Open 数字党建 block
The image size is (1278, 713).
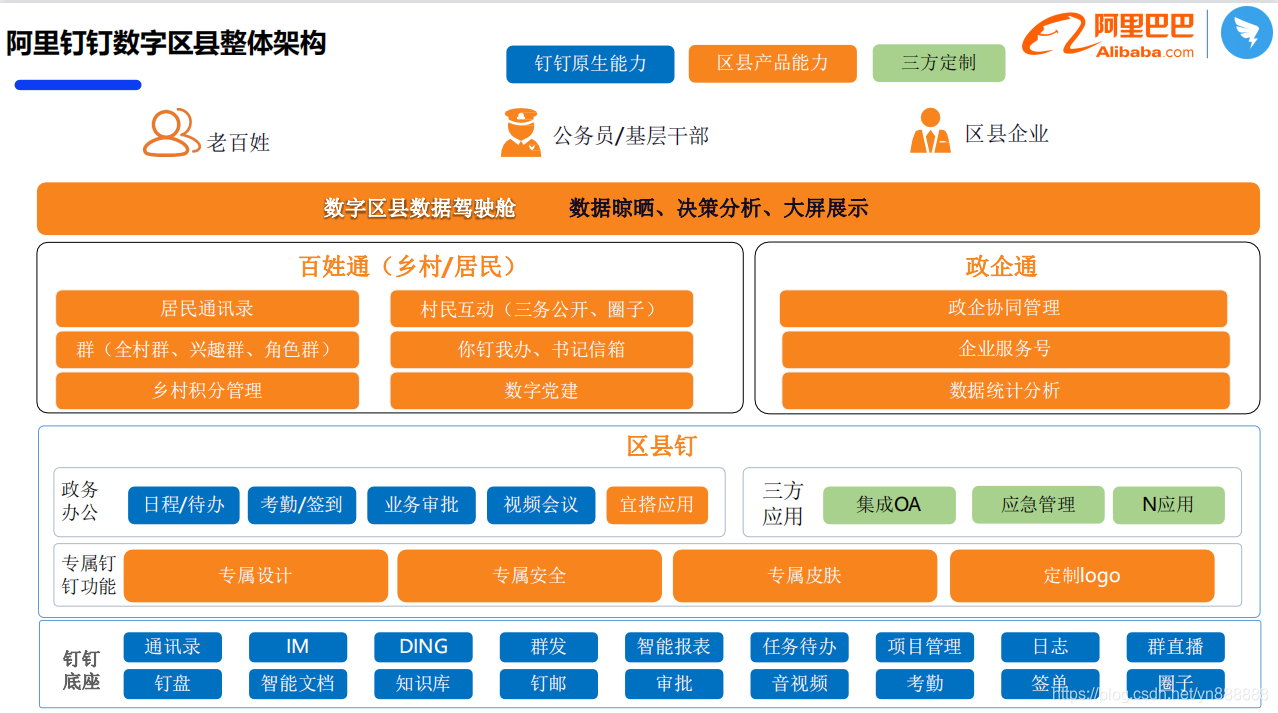(541, 391)
